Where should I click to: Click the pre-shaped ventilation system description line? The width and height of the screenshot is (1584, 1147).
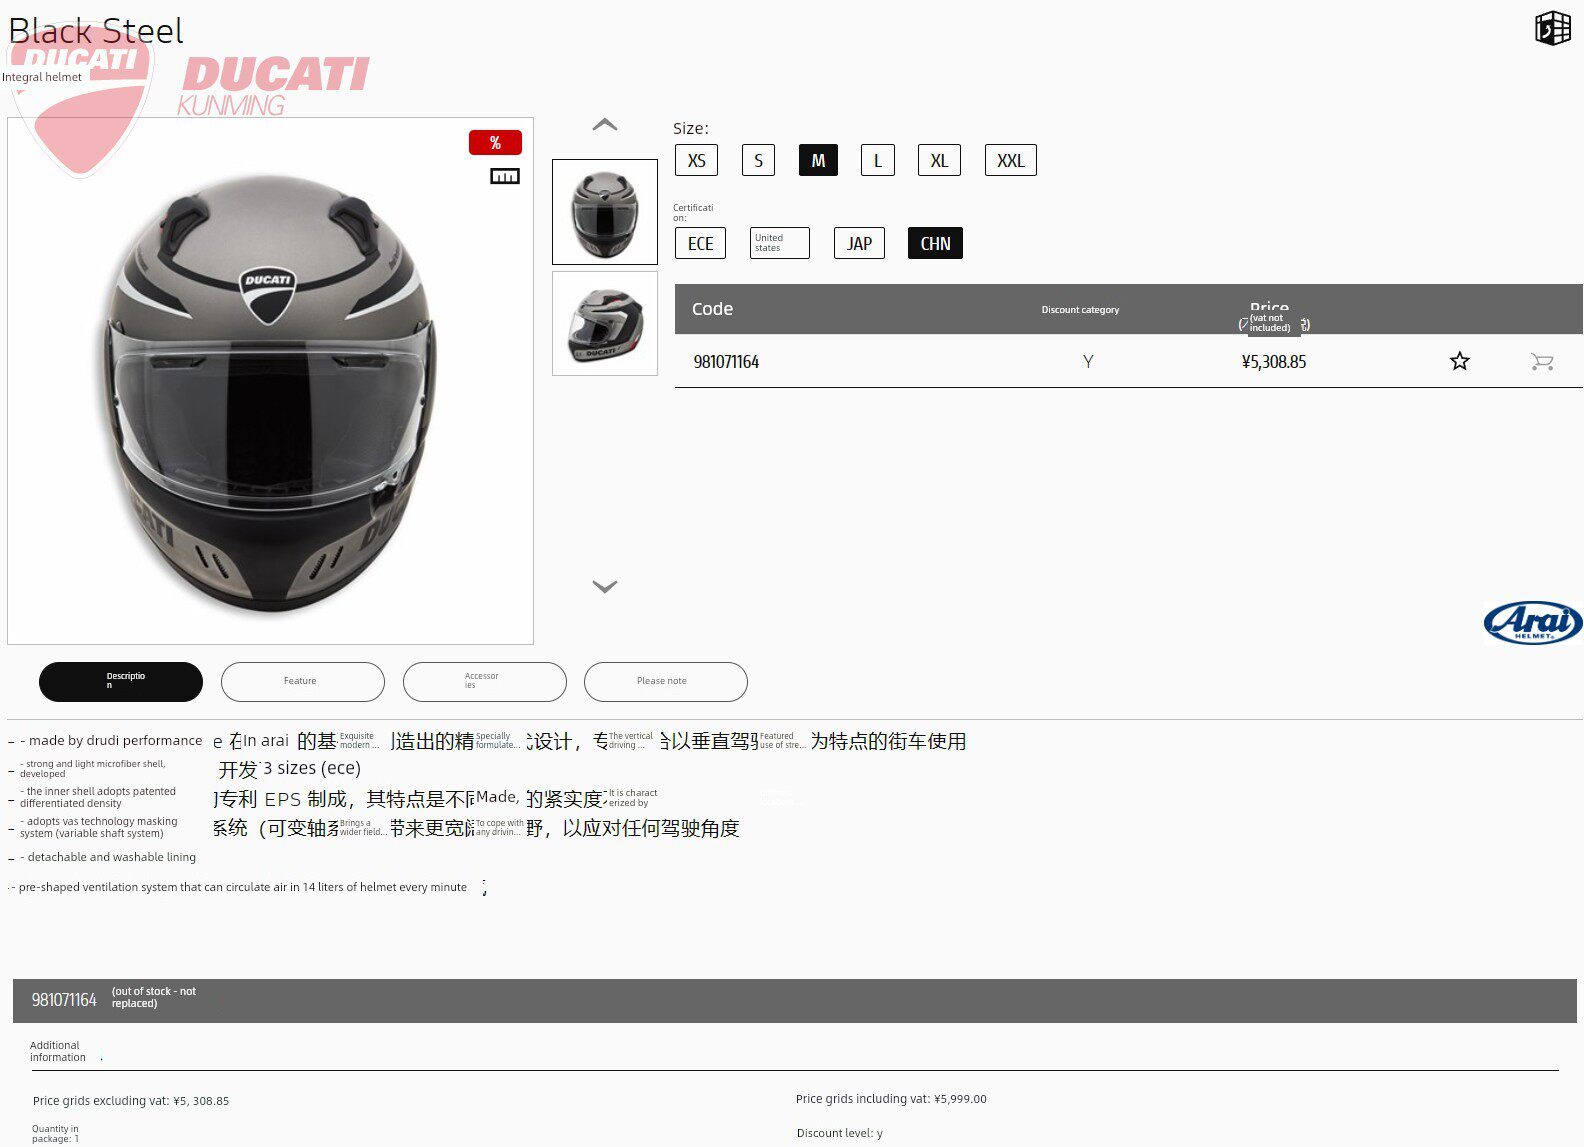coord(240,887)
